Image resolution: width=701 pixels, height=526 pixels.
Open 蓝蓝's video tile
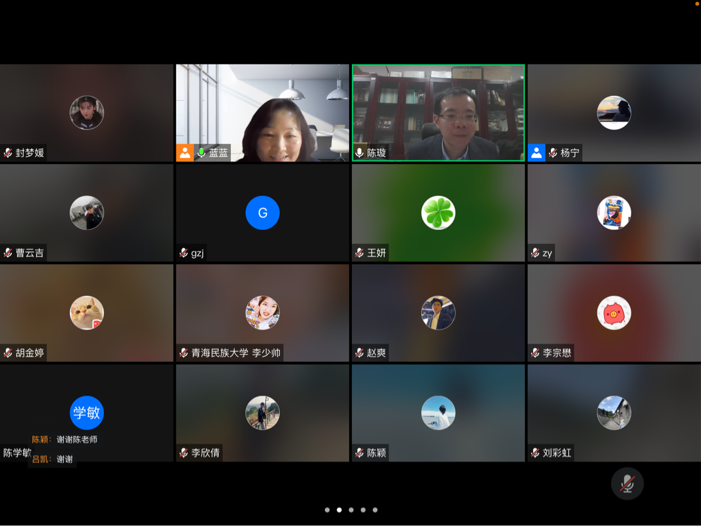(x=262, y=110)
